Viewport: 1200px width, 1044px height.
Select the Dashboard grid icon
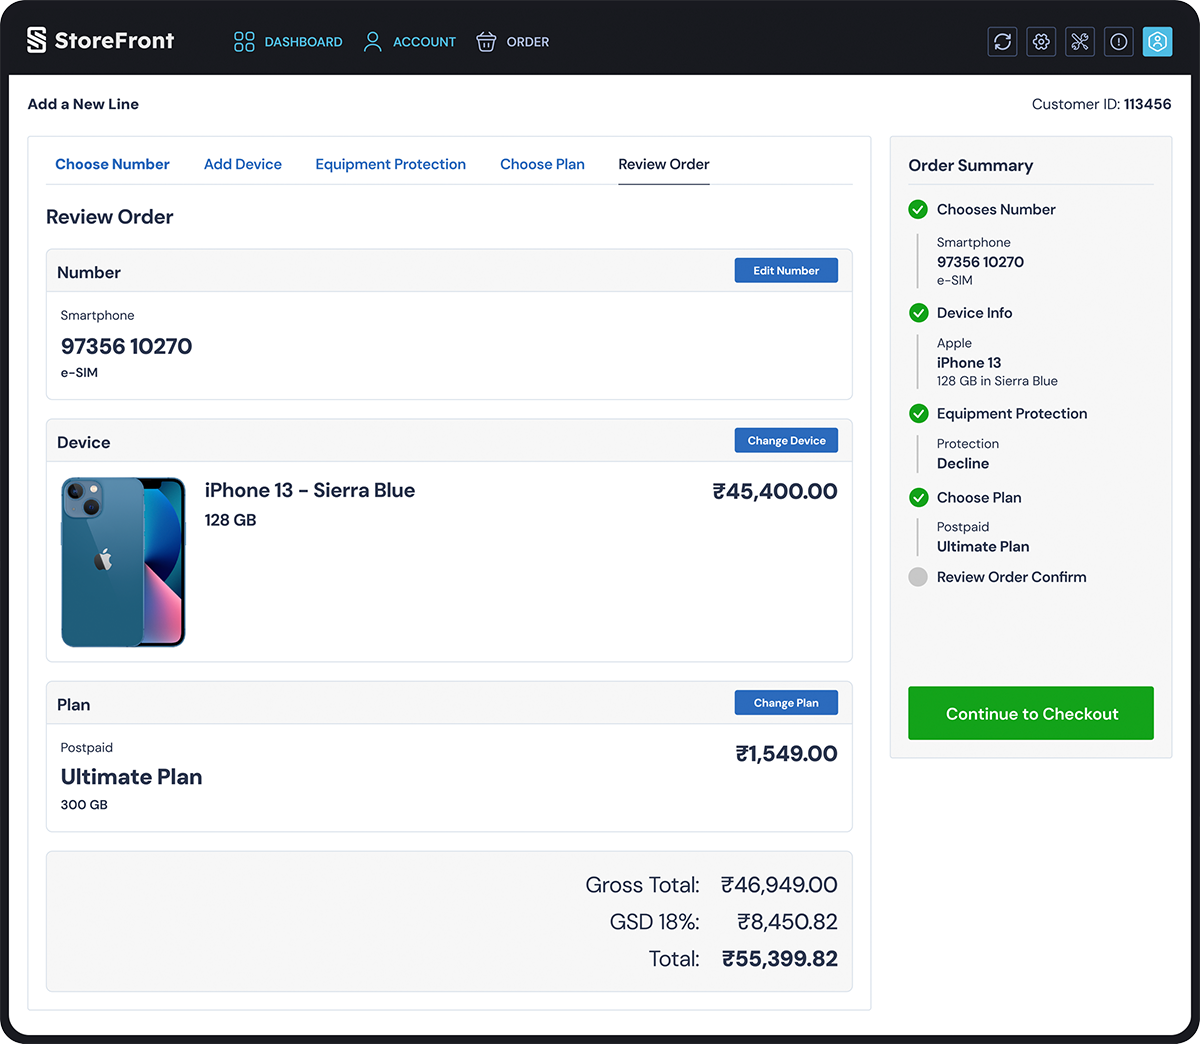244,41
